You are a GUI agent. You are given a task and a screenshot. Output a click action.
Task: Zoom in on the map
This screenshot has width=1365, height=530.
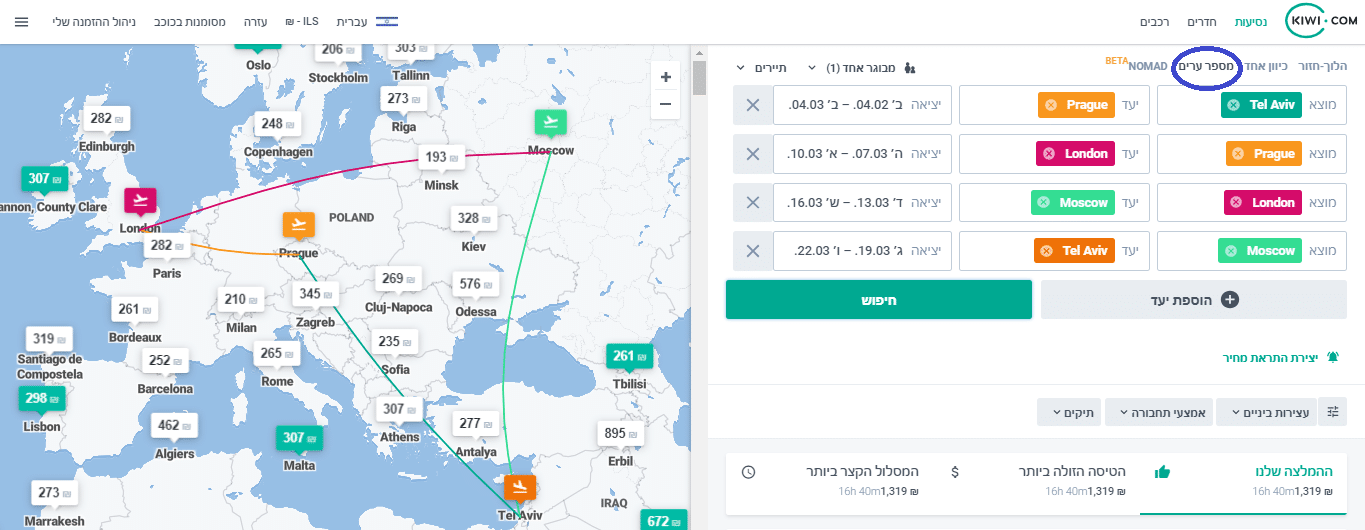(x=665, y=77)
